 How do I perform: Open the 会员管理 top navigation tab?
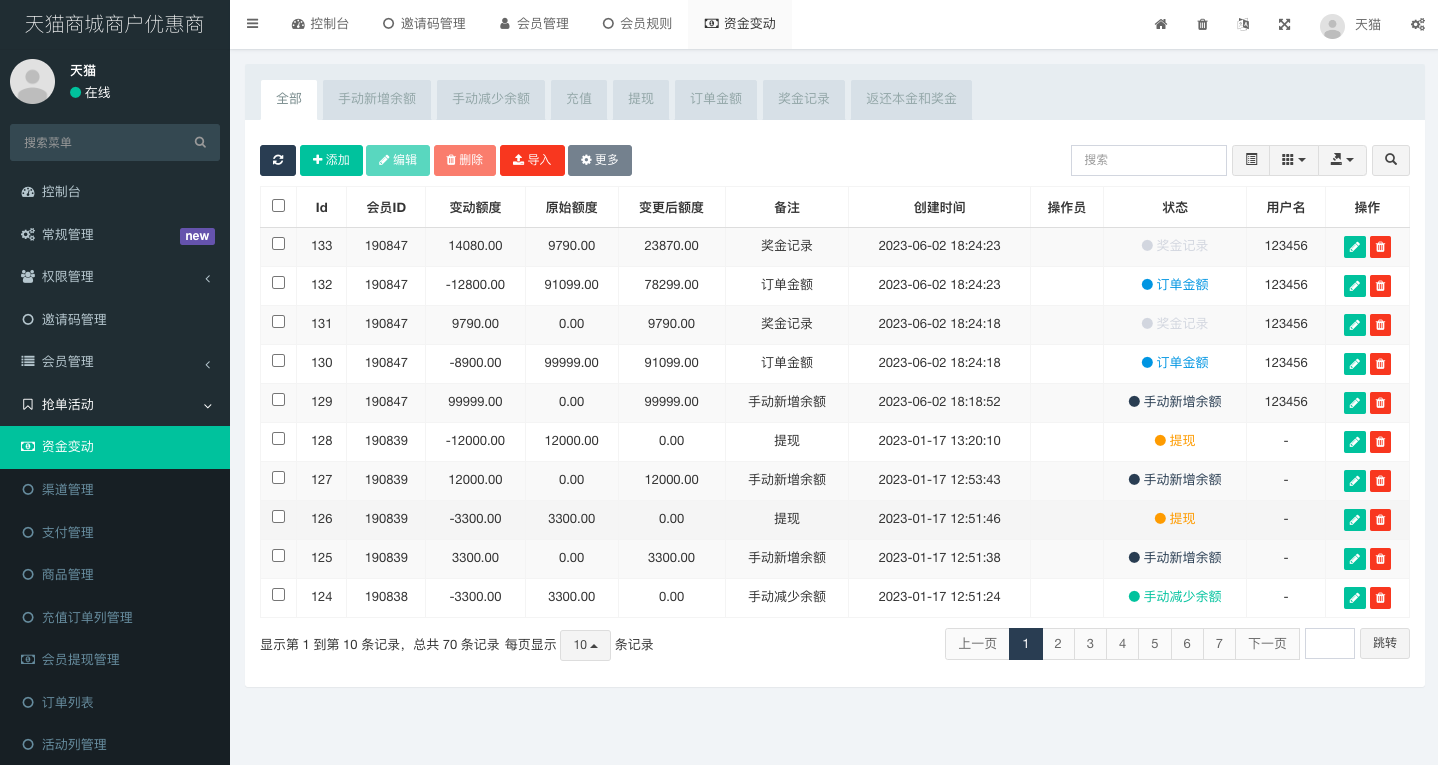click(x=534, y=24)
